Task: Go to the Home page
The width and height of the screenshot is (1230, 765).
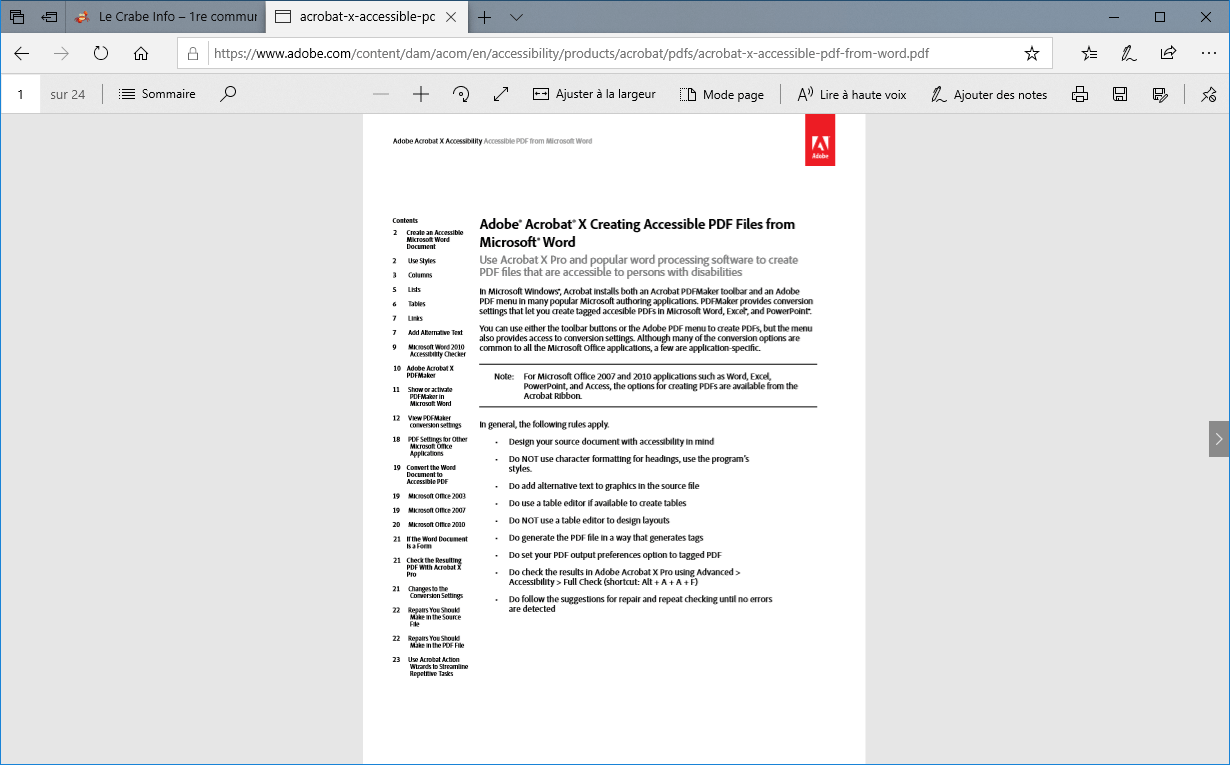Action: [141, 53]
